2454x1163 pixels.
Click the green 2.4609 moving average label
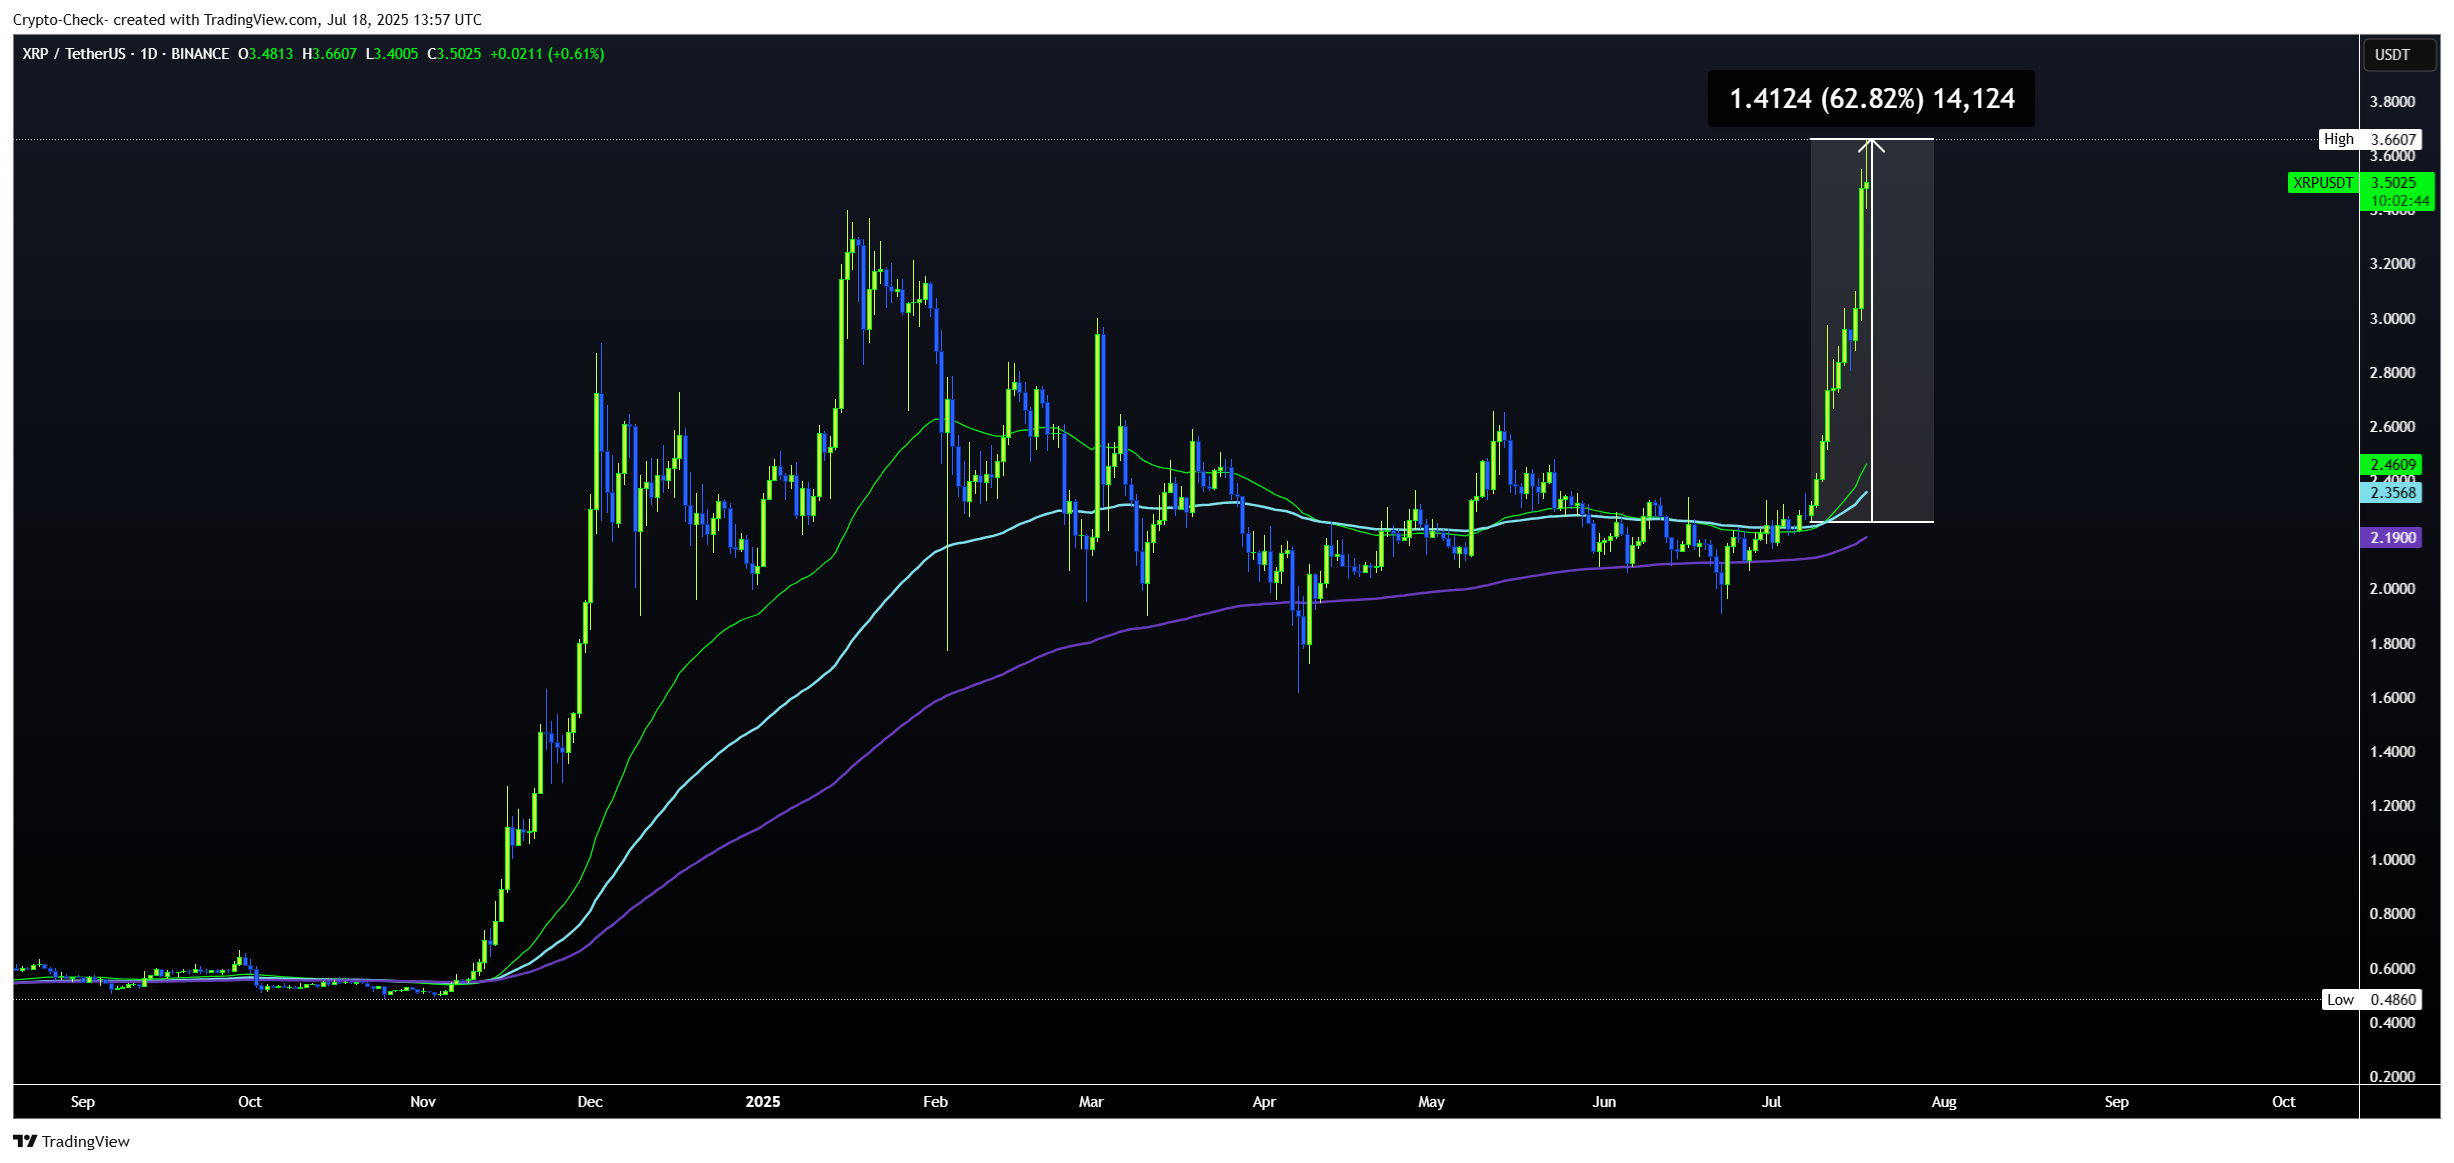coord(2392,464)
